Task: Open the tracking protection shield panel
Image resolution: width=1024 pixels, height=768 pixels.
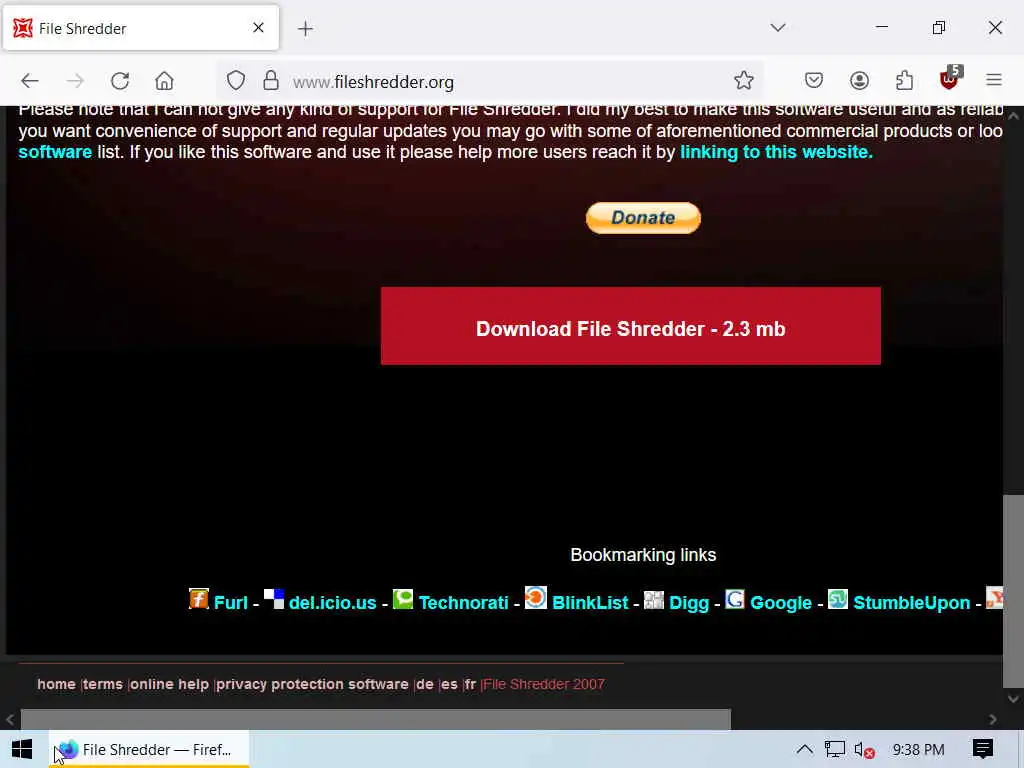Action: [x=236, y=81]
